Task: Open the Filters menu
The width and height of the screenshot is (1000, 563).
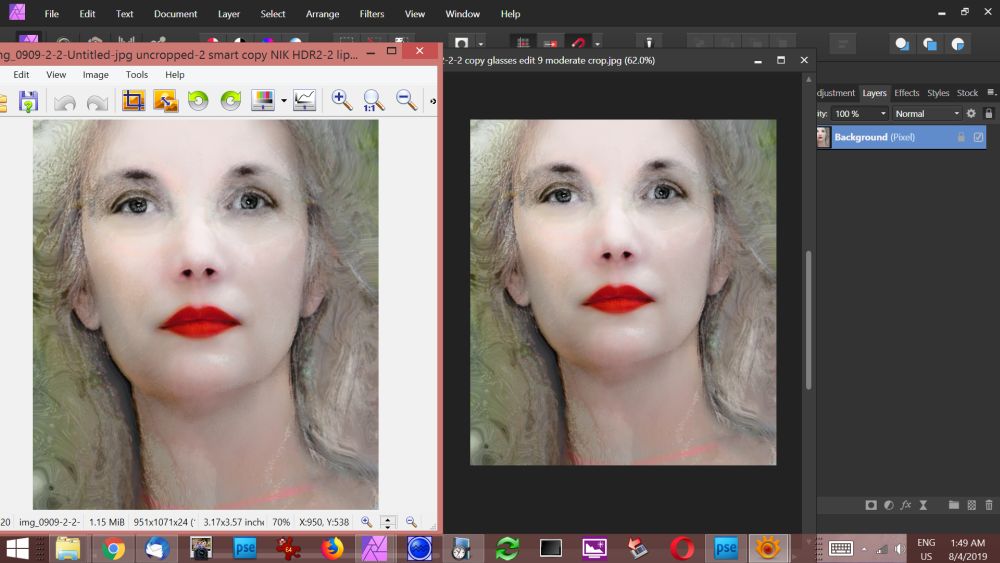Action: click(x=371, y=14)
